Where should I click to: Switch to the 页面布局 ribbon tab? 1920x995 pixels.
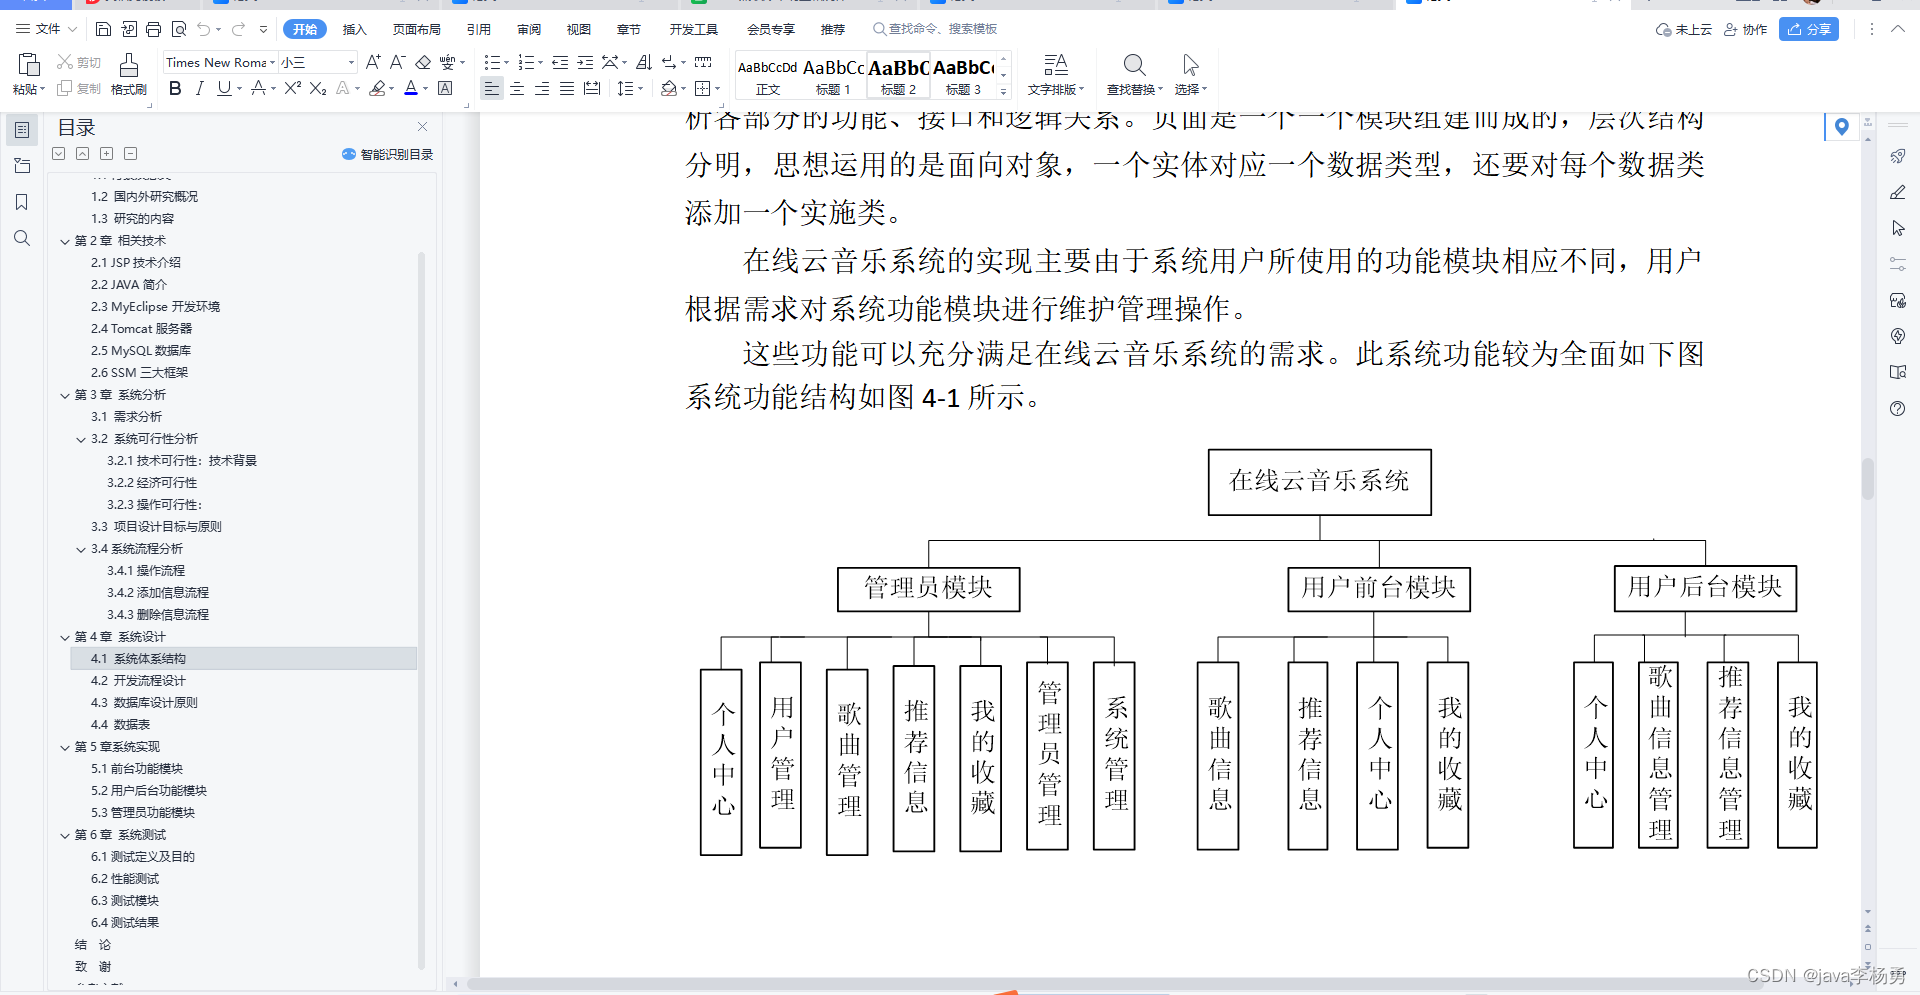tap(416, 29)
